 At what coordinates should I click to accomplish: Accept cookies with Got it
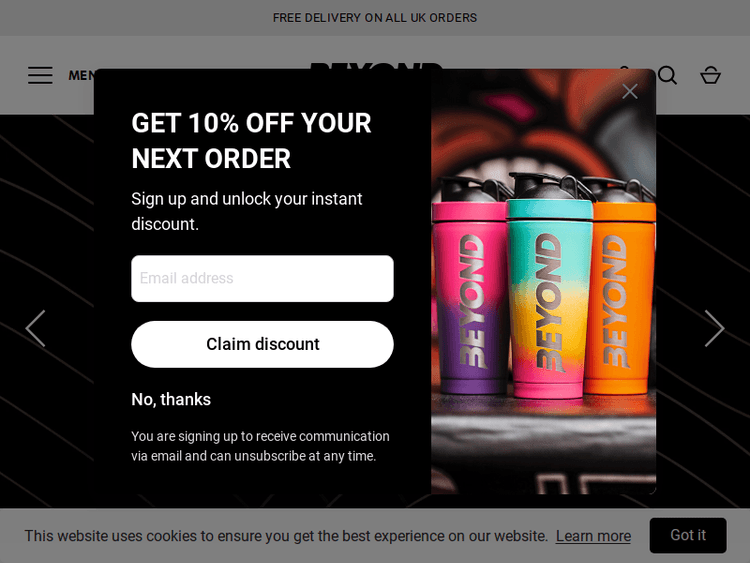[x=688, y=535]
